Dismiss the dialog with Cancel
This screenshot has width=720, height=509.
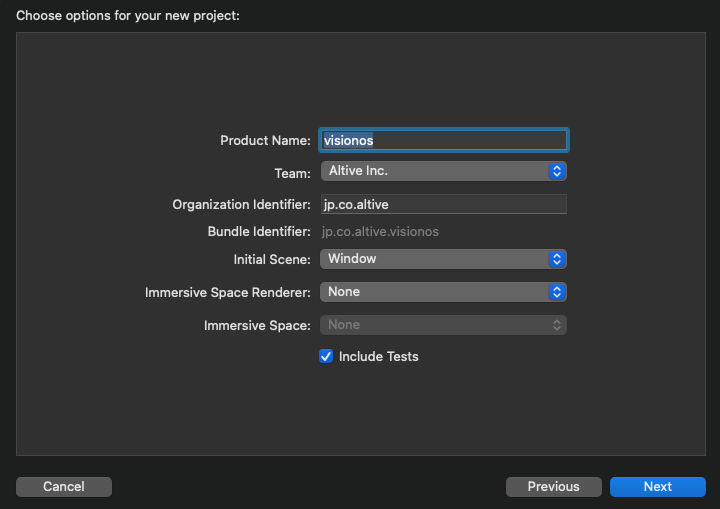(x=64, y=486)
